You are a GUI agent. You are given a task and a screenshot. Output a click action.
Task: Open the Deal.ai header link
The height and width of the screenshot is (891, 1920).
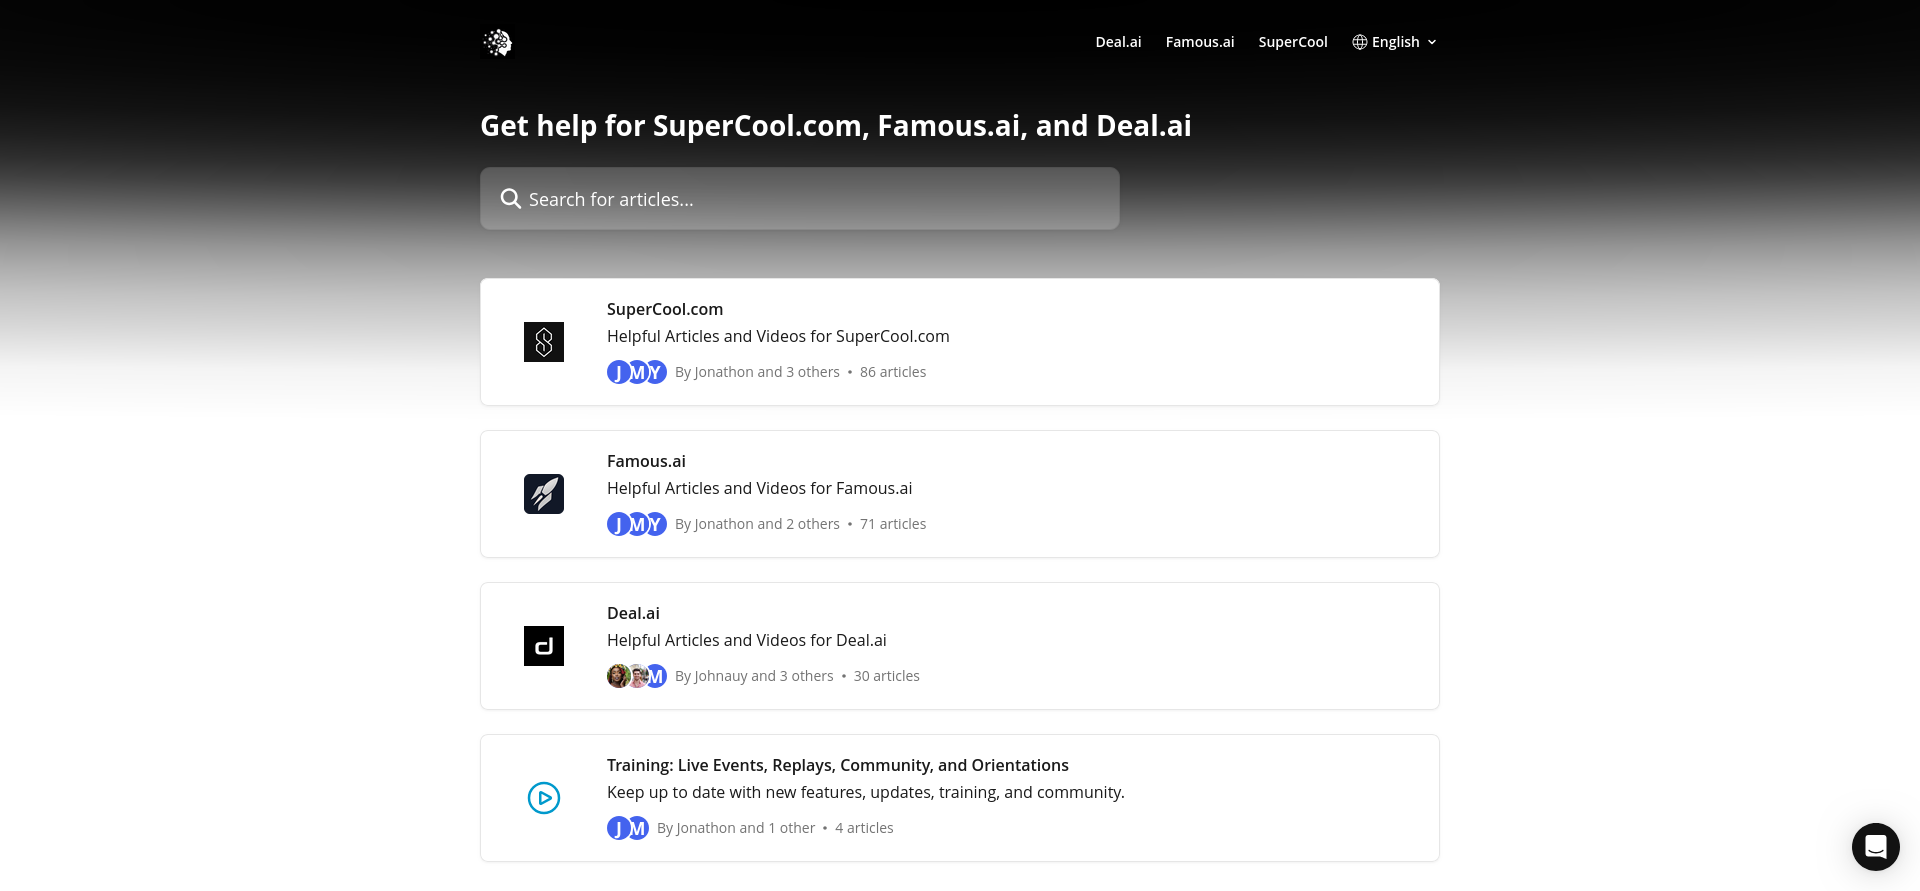coord(1118,42)
